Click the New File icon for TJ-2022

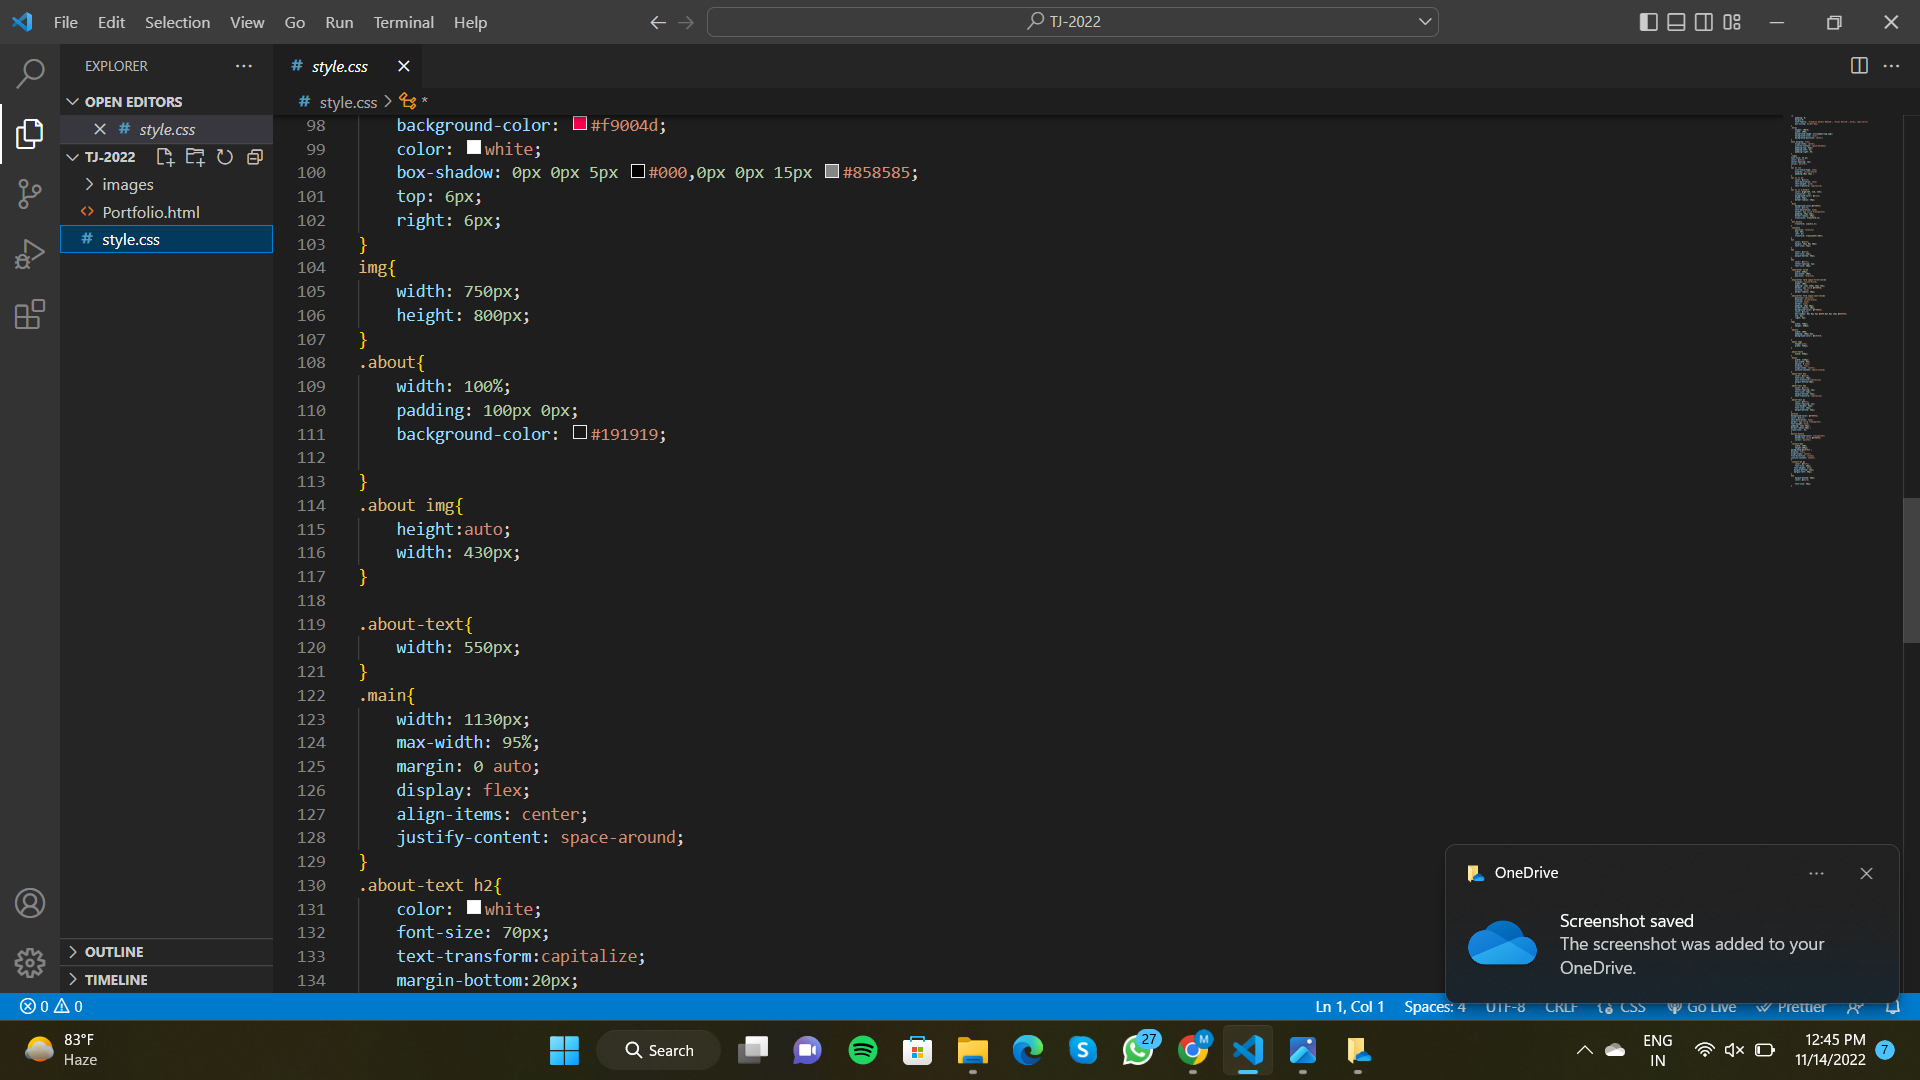click(x=165, y=157)
